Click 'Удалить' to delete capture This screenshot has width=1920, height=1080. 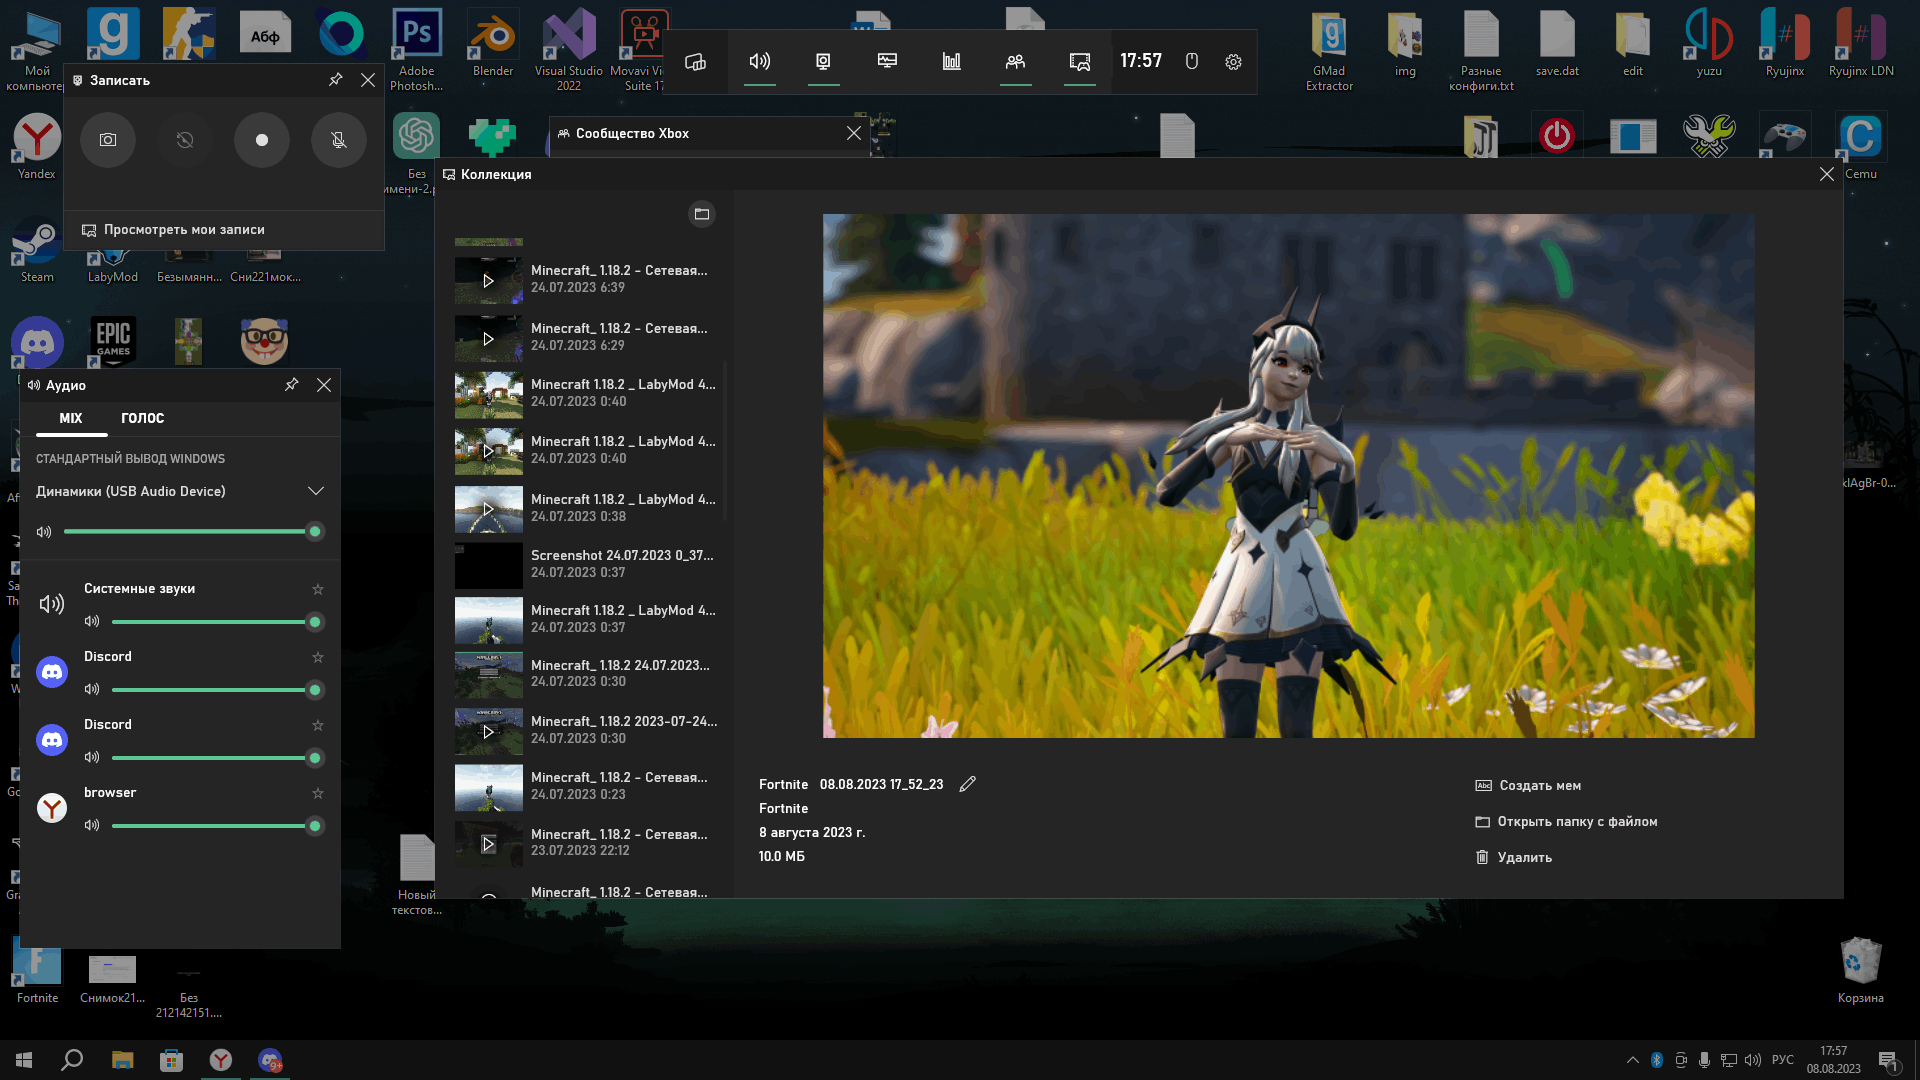point(1514,858)
